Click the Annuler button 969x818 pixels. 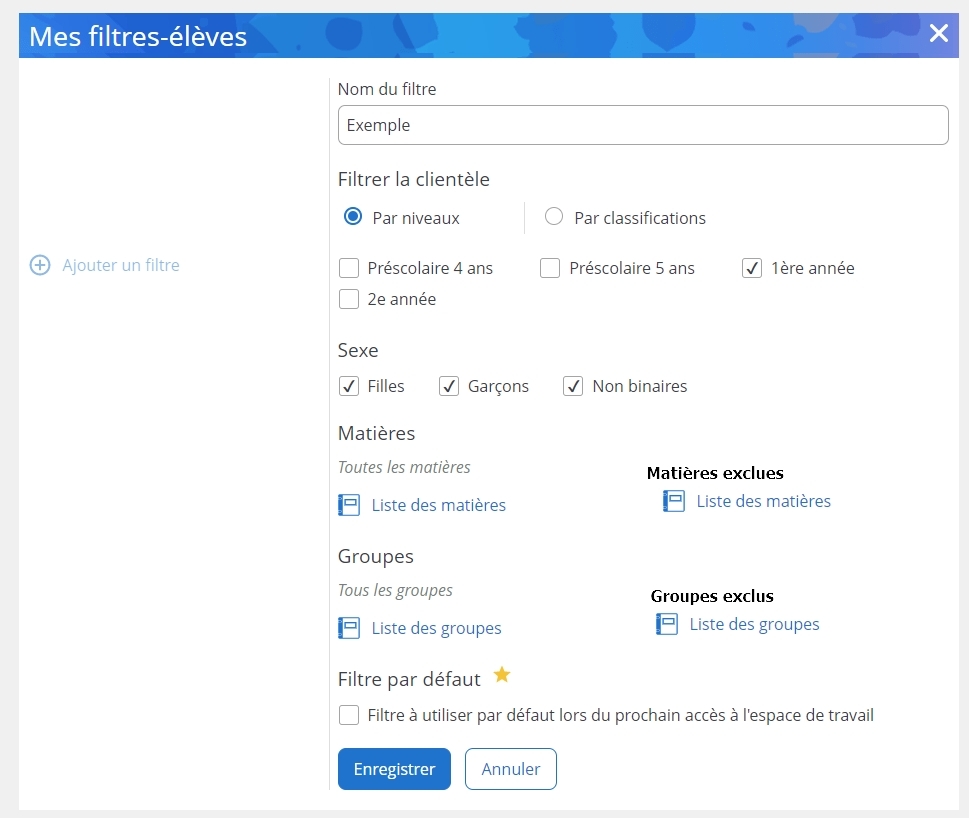[x=510, y=769]
